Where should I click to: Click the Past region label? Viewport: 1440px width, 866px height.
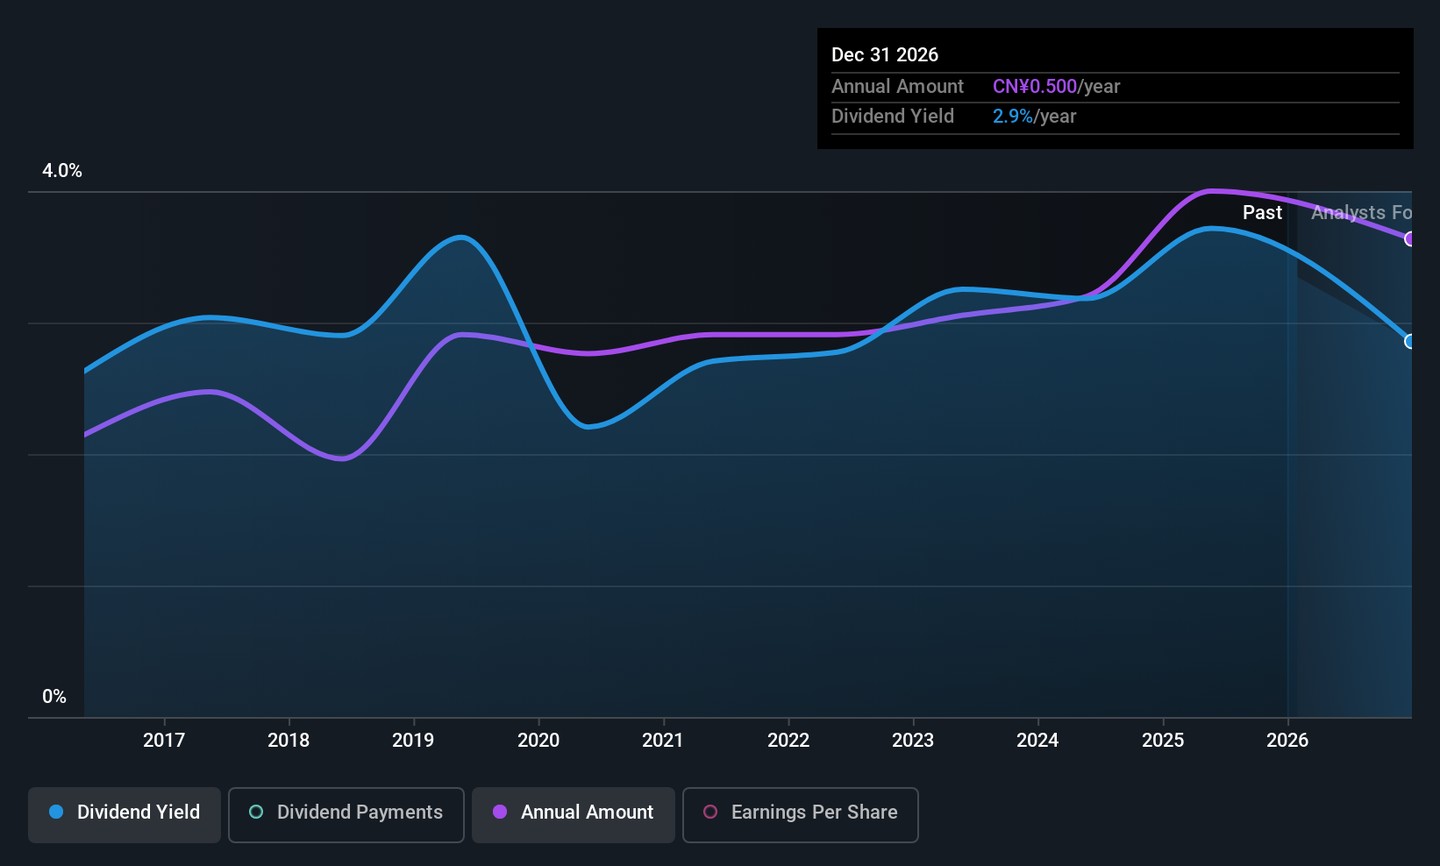[1262, 212]
